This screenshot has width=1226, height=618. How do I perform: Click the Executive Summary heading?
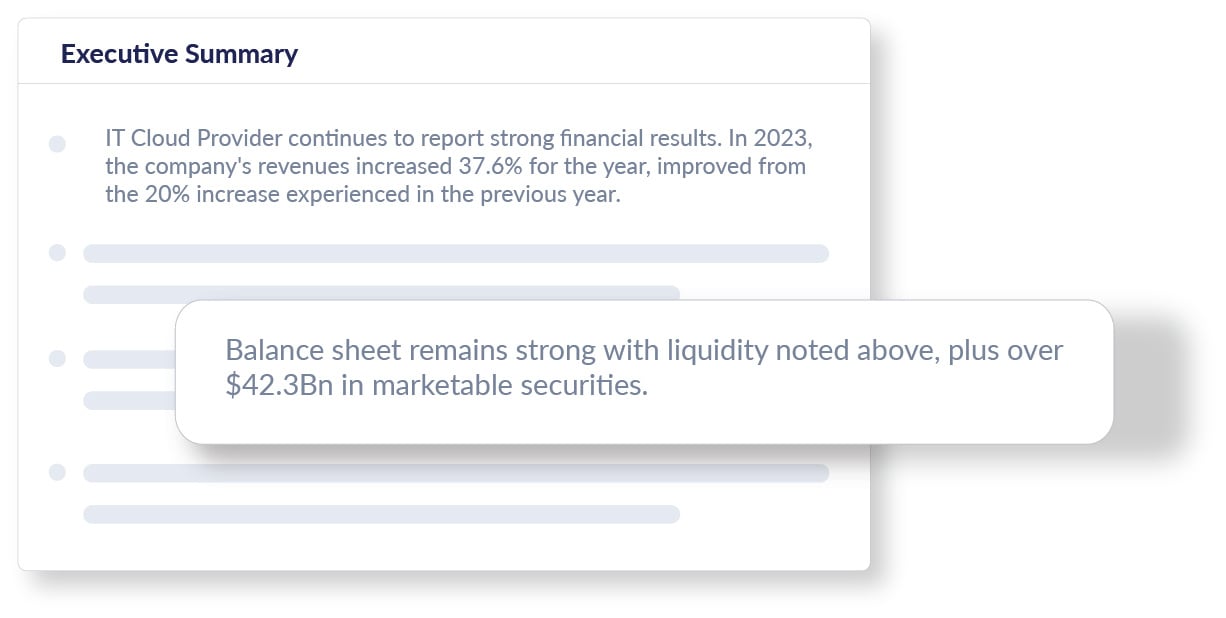[x=179, y=53]
